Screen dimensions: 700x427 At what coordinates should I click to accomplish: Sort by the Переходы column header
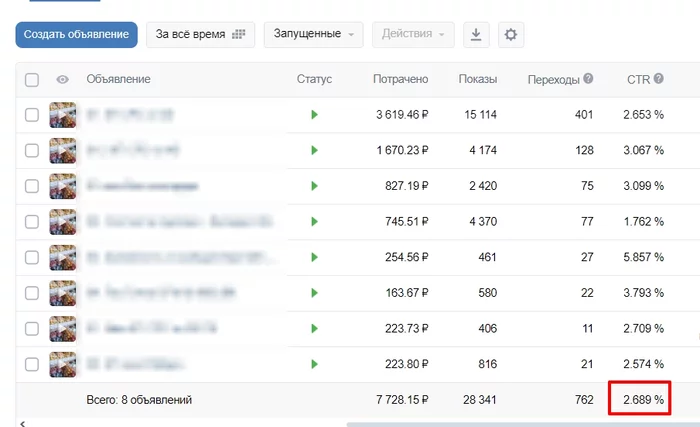point(554,80)
